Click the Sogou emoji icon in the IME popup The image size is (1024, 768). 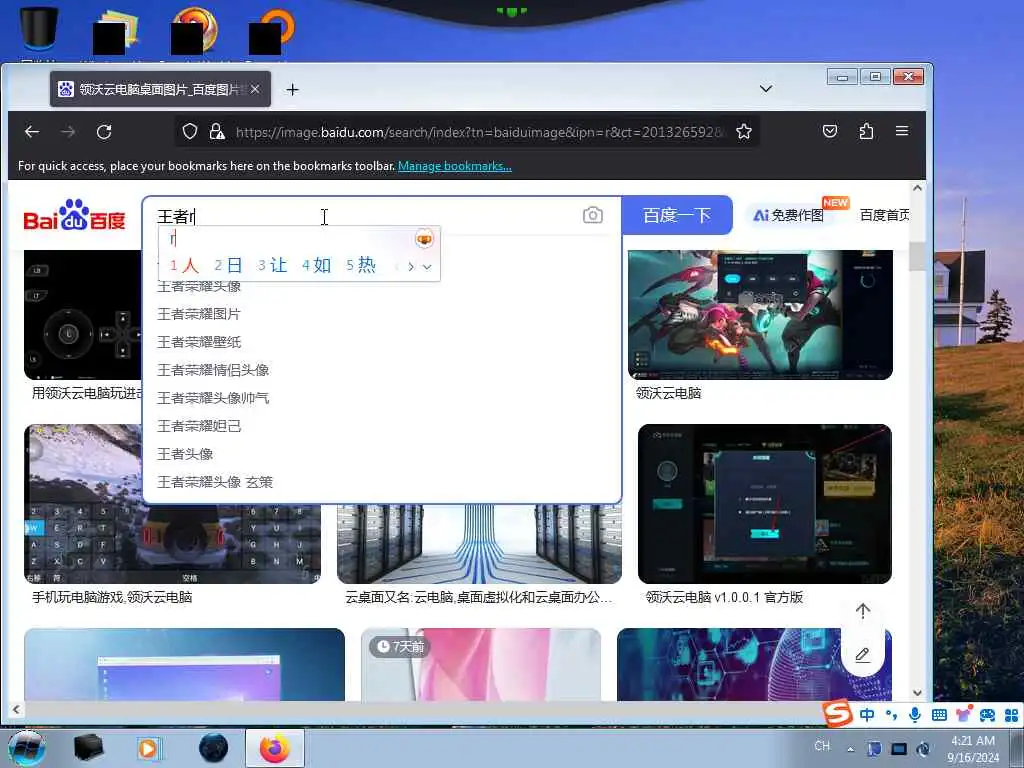click(x=424, y=239)
